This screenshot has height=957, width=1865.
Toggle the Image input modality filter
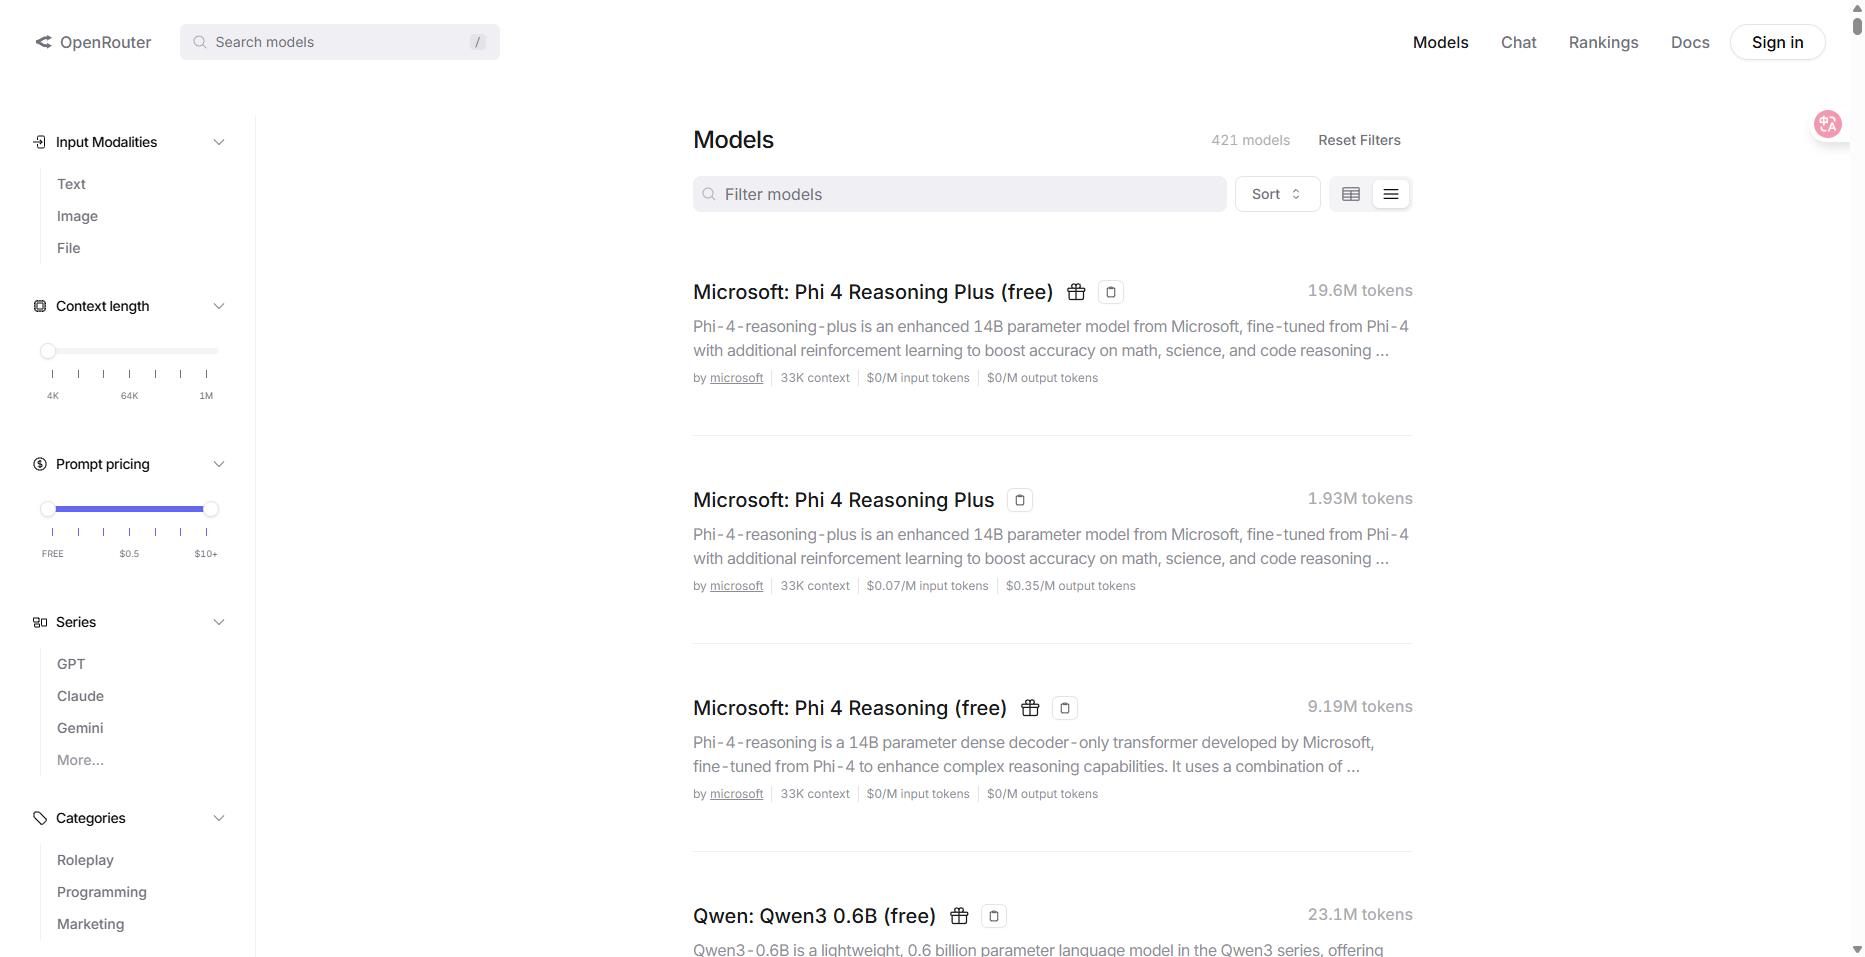77,216
